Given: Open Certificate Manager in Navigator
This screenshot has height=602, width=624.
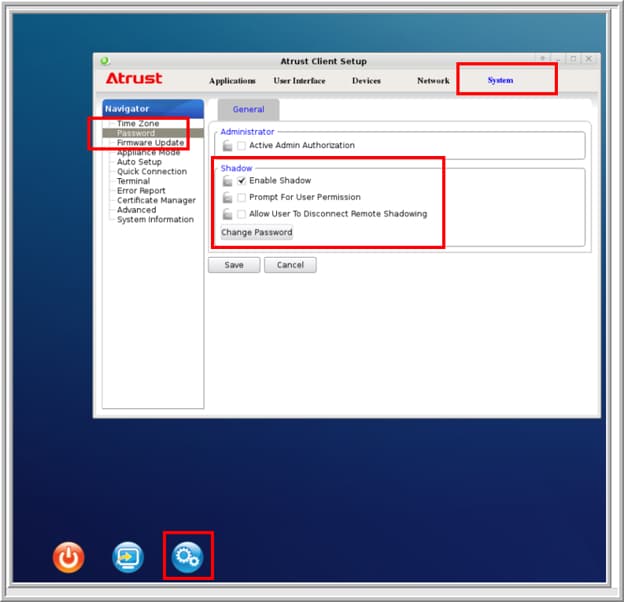Looking at the screenshot, I should click(x=156, y=201).
